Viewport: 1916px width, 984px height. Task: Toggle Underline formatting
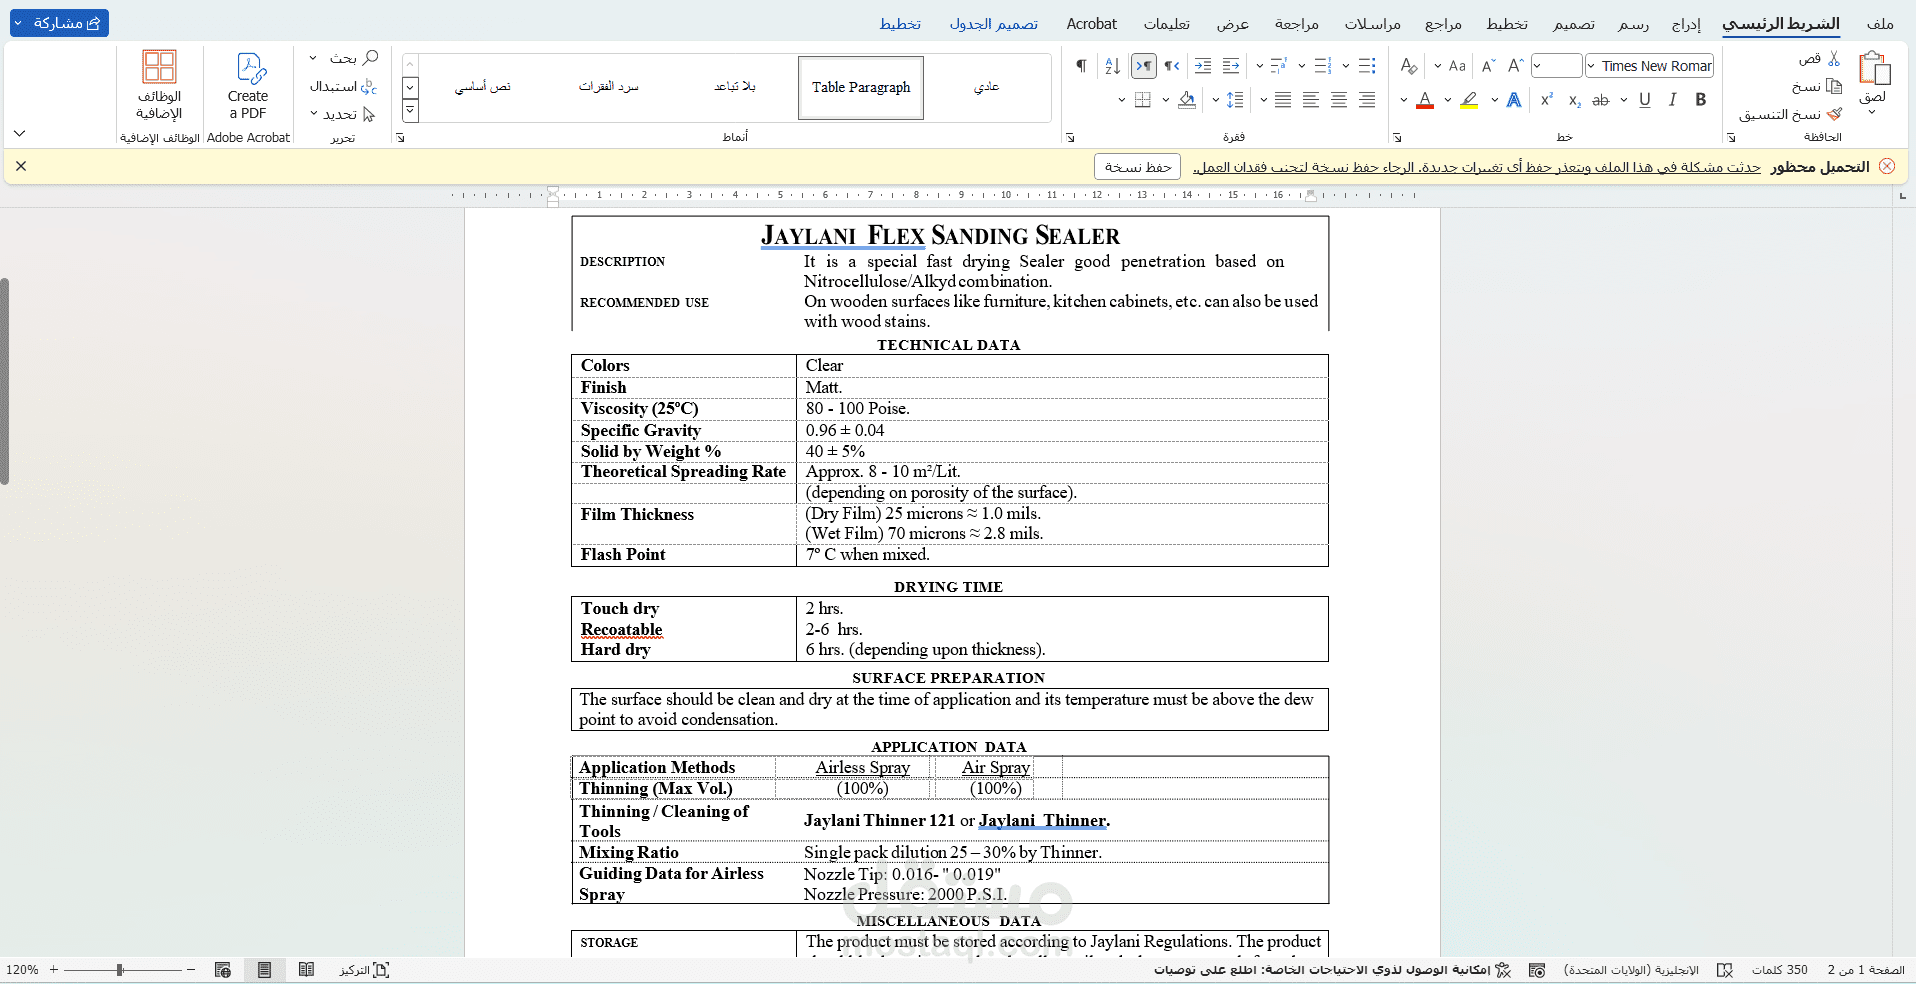pyautogui.click(x=1645, y=100)
